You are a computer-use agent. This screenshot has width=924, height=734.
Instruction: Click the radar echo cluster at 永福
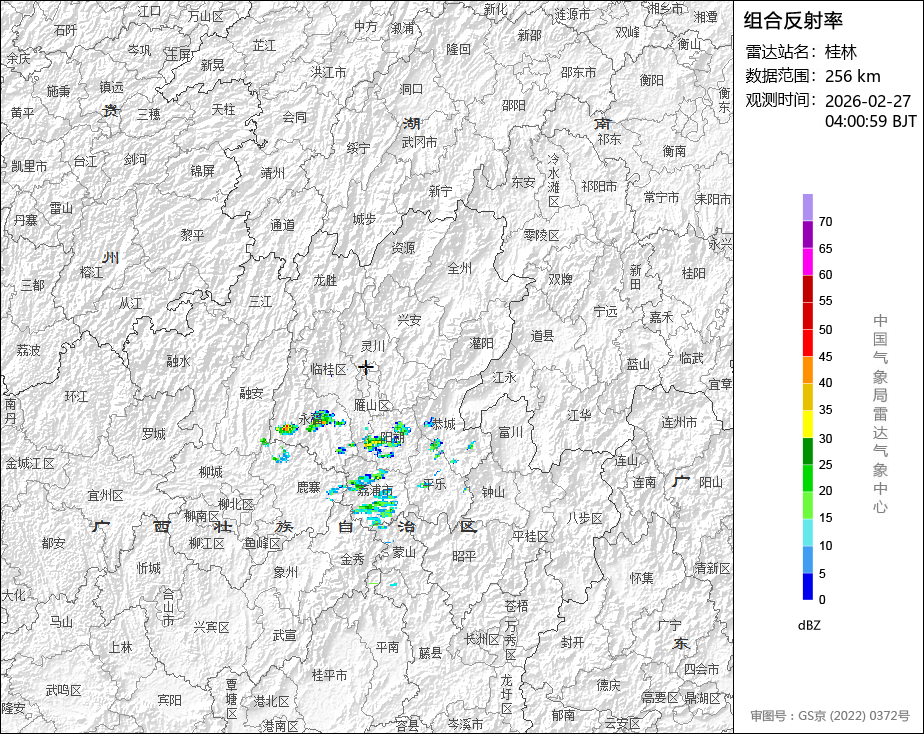click(321, 419)
